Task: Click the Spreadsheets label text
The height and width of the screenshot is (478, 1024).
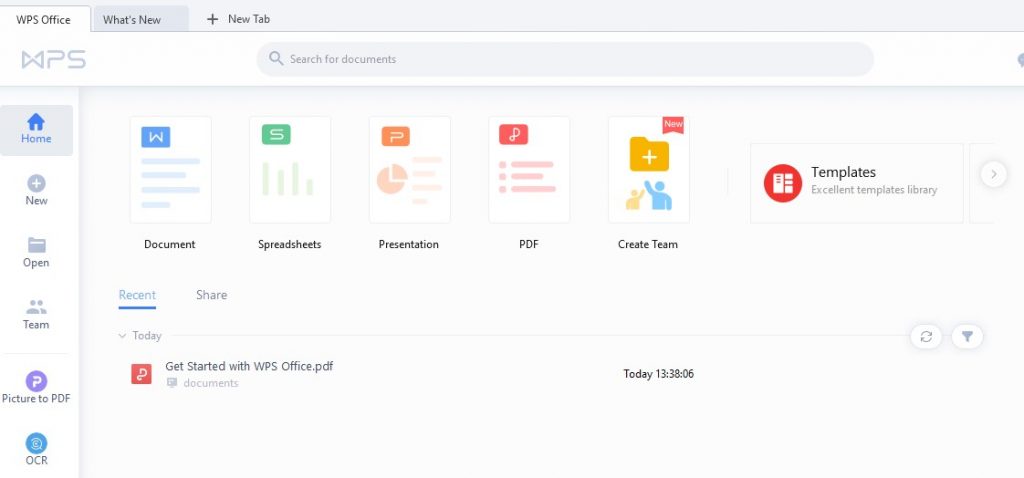Action: point(290,245)
